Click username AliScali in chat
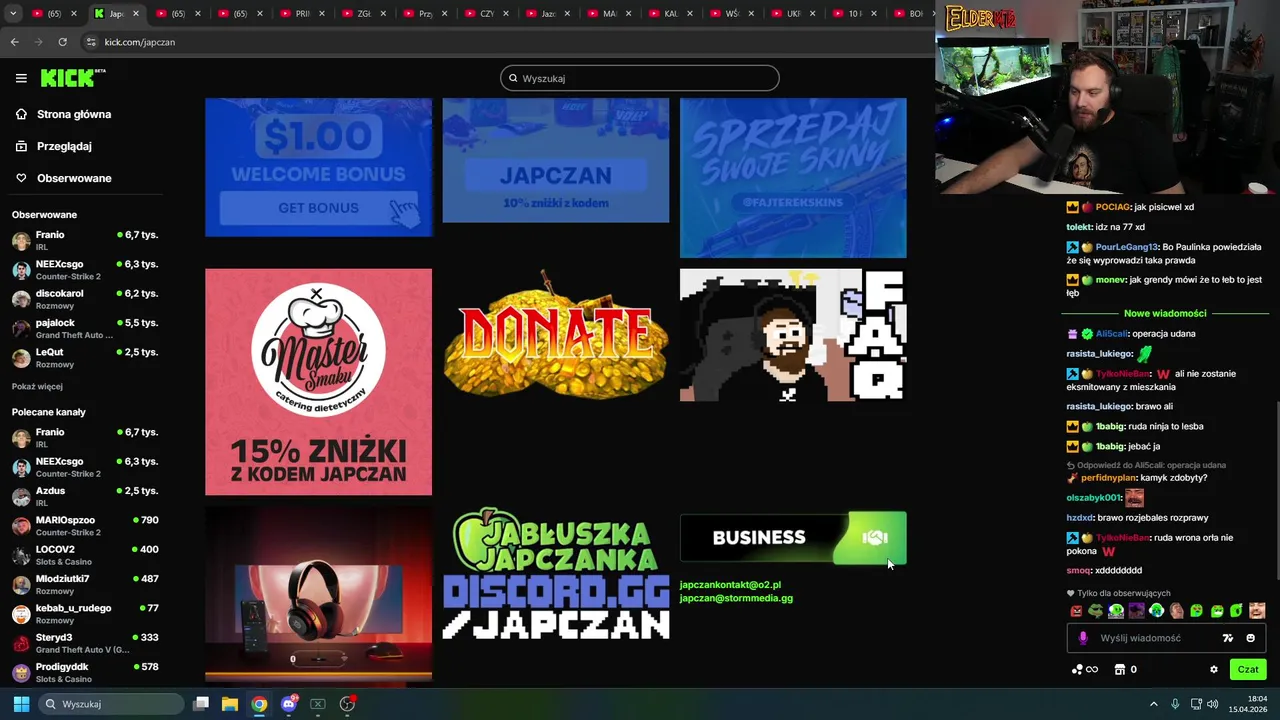The image size is (1280, 720). click(1112, 334)
